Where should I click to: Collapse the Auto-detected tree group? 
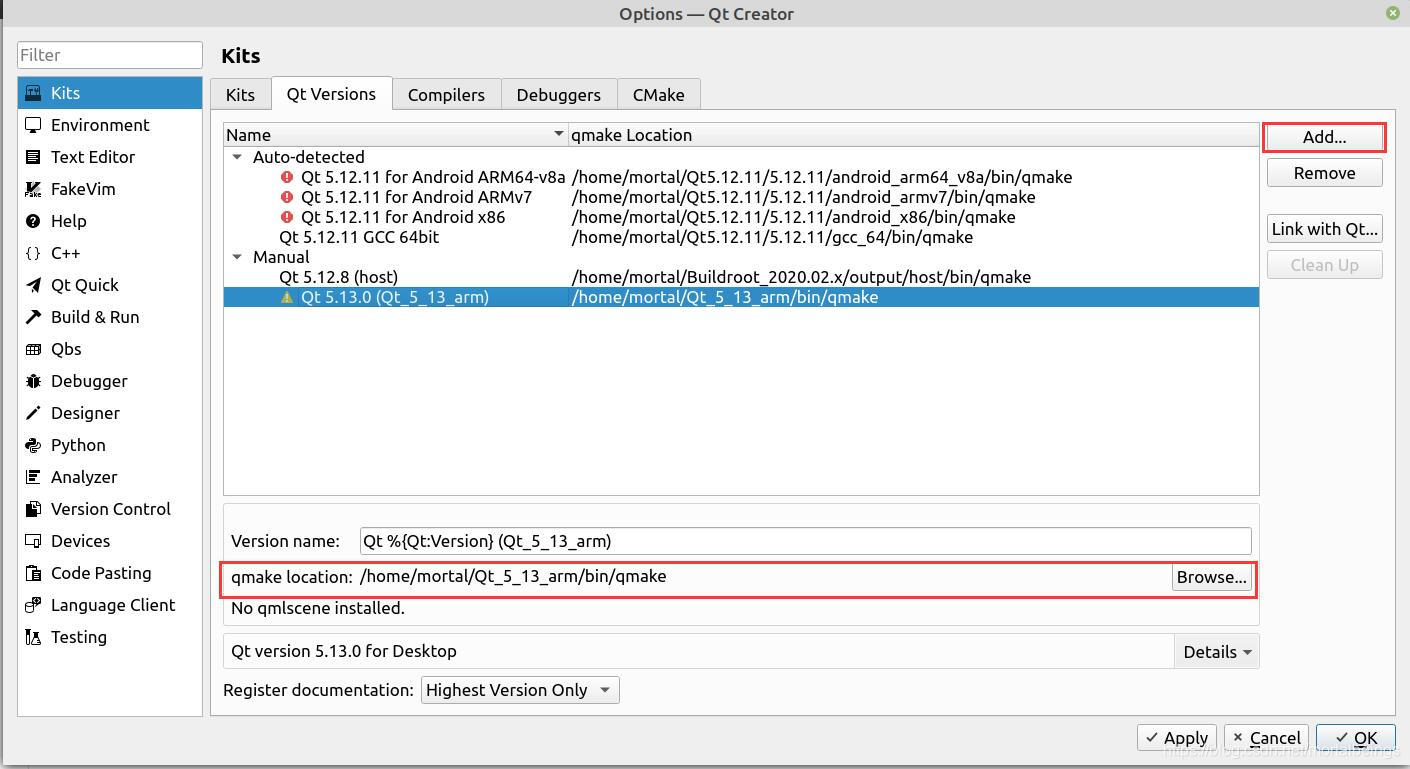[237, 157]
